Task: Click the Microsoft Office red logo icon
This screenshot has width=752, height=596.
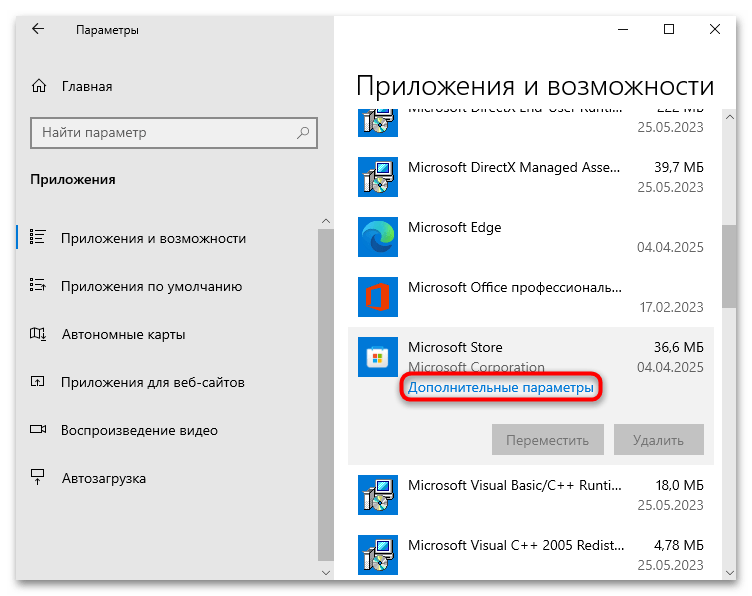Action: coord(378,297)
